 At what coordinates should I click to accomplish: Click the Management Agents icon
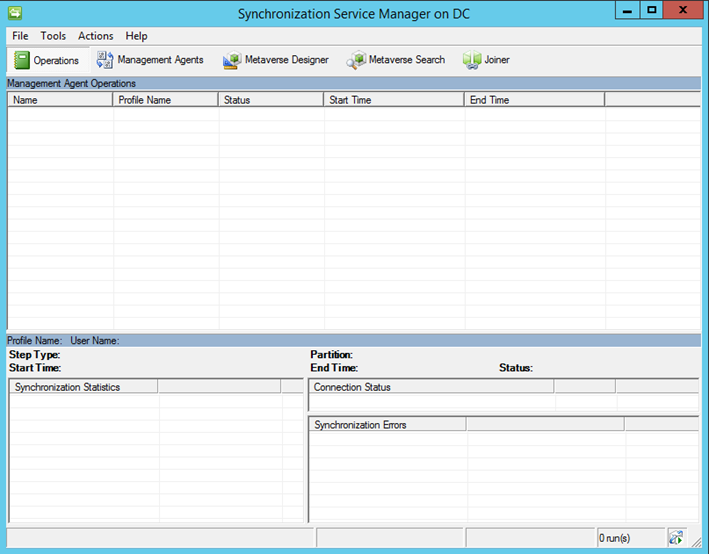[x=105, y=60]
